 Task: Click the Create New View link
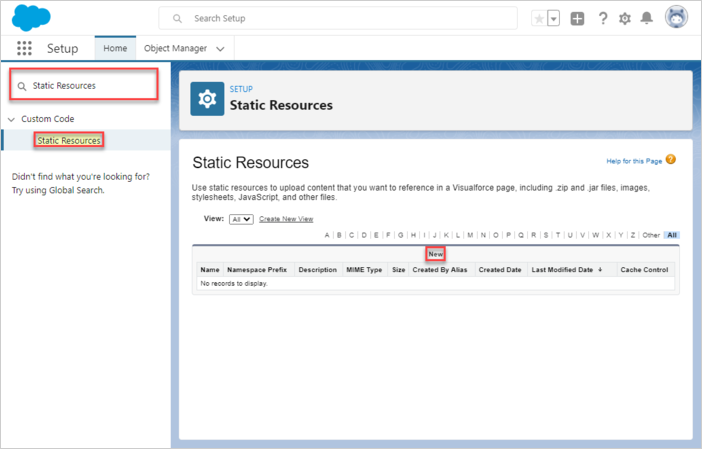tap(286, 218)
